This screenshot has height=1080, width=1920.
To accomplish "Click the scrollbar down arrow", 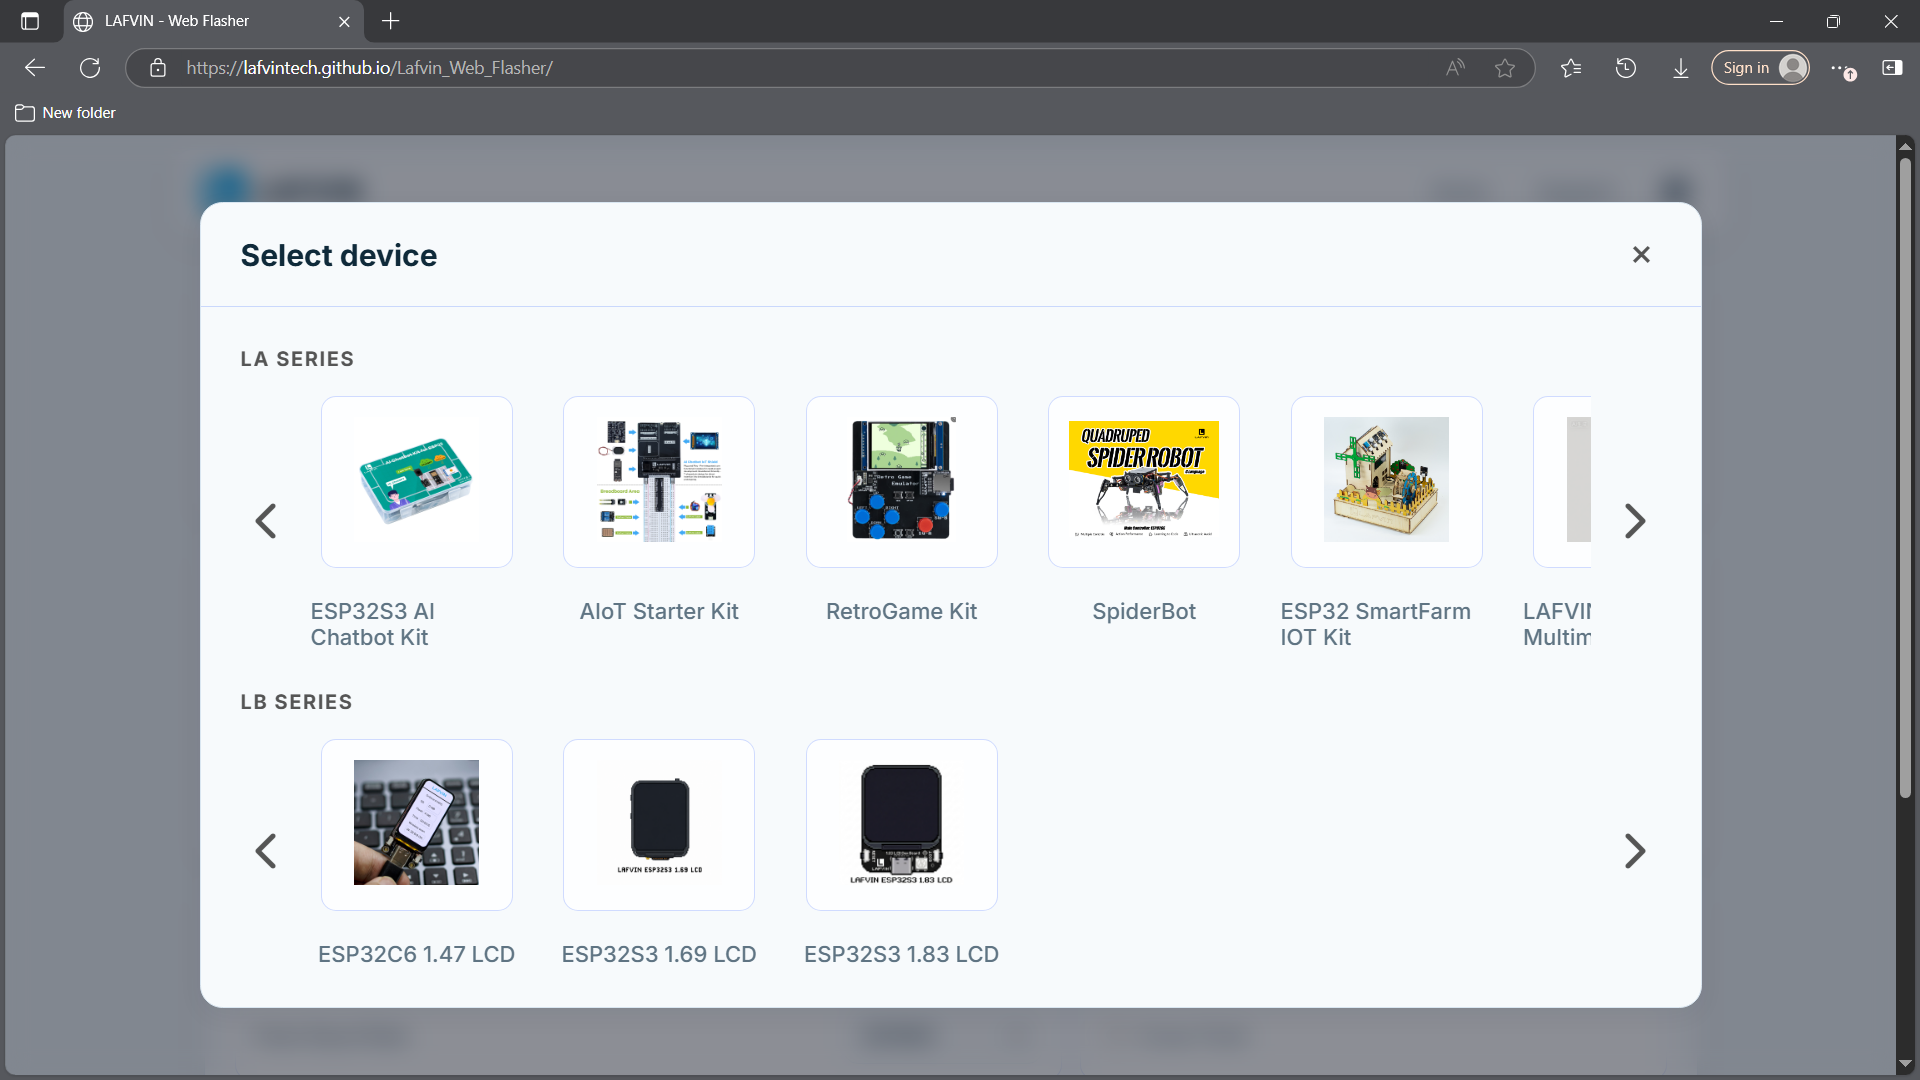I will point(1905,1064).
